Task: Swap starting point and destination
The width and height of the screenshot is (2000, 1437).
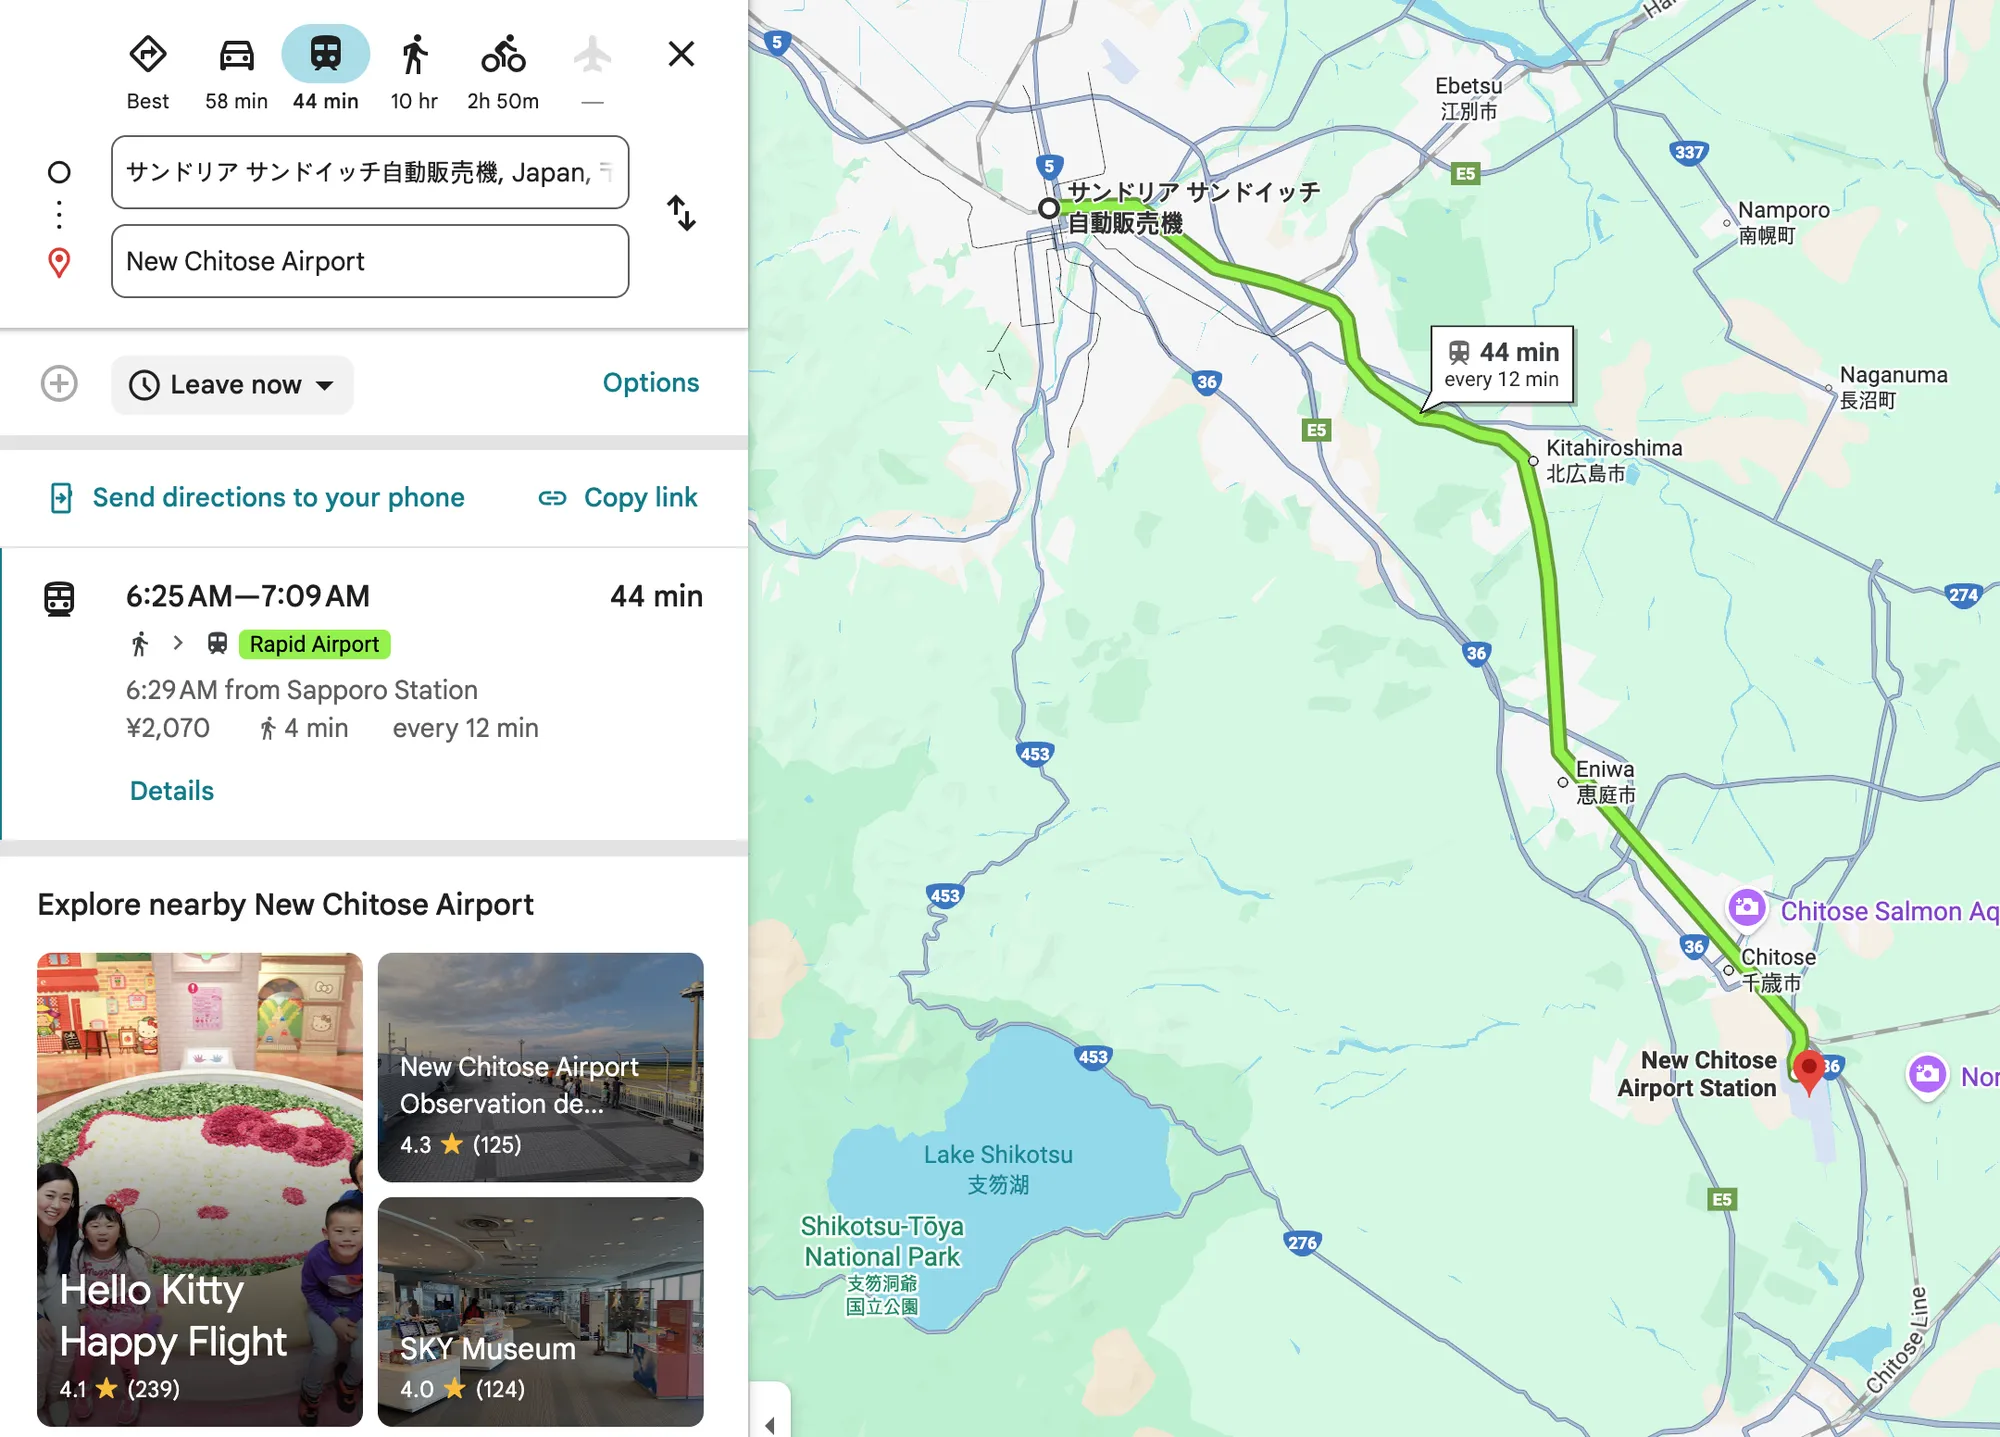Action: pyautogui.click(x=681, y=213)
